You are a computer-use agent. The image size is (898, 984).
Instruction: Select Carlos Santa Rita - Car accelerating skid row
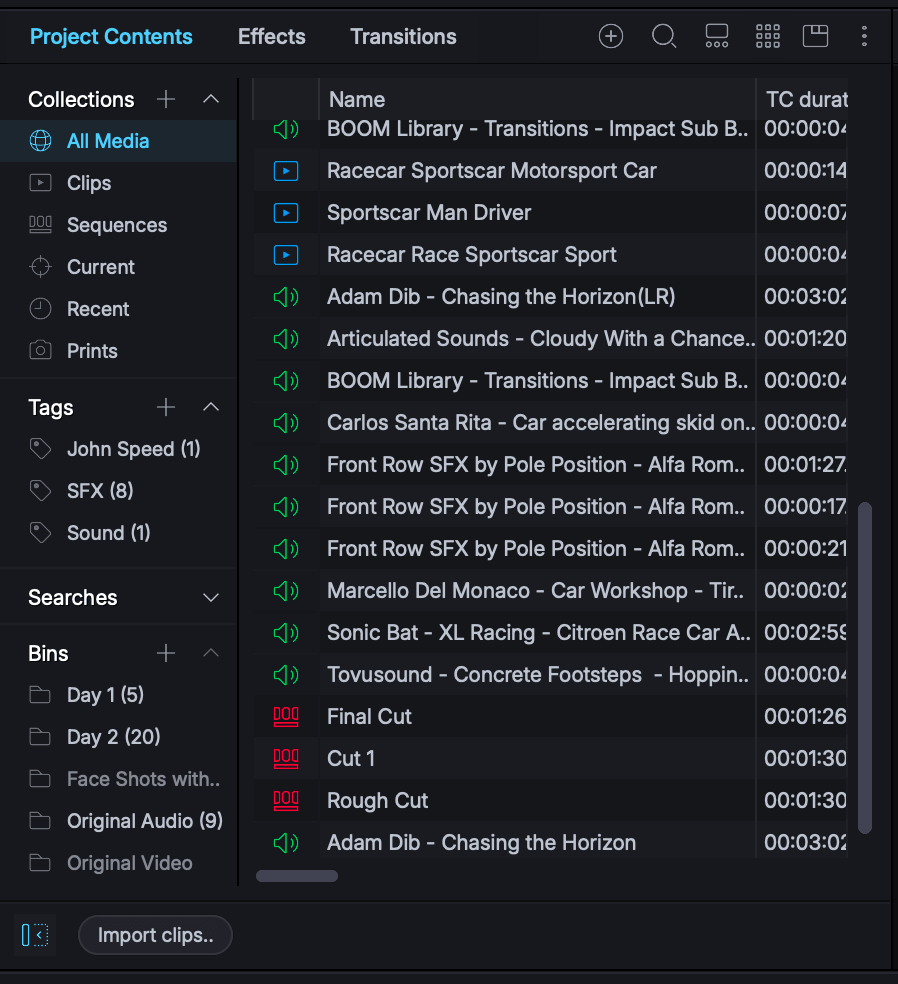tap(550, 423)
